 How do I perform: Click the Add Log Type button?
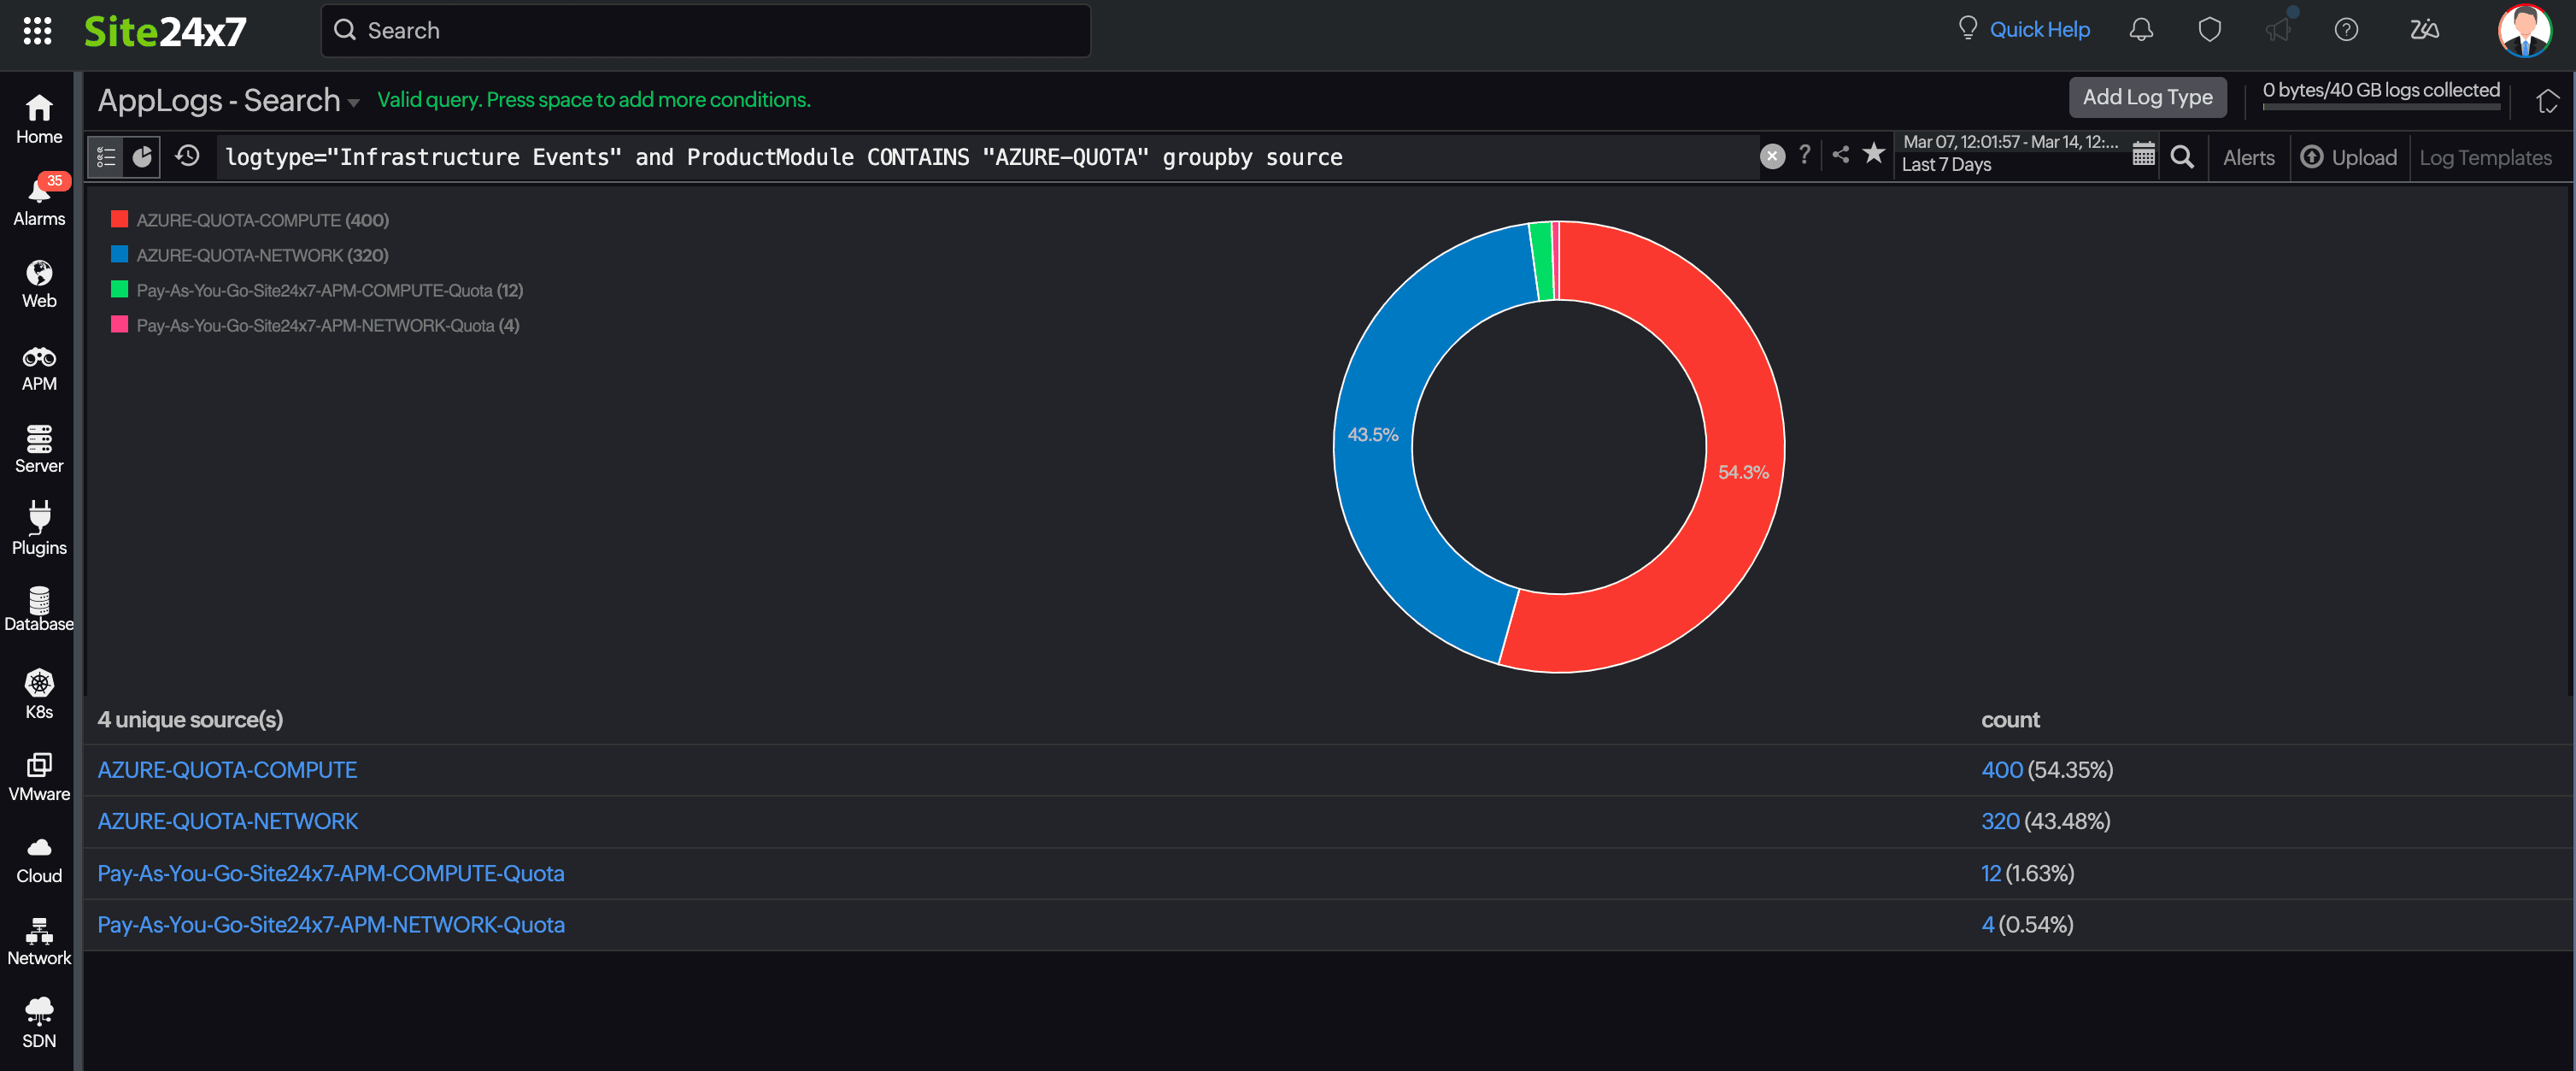(2147, 97)
